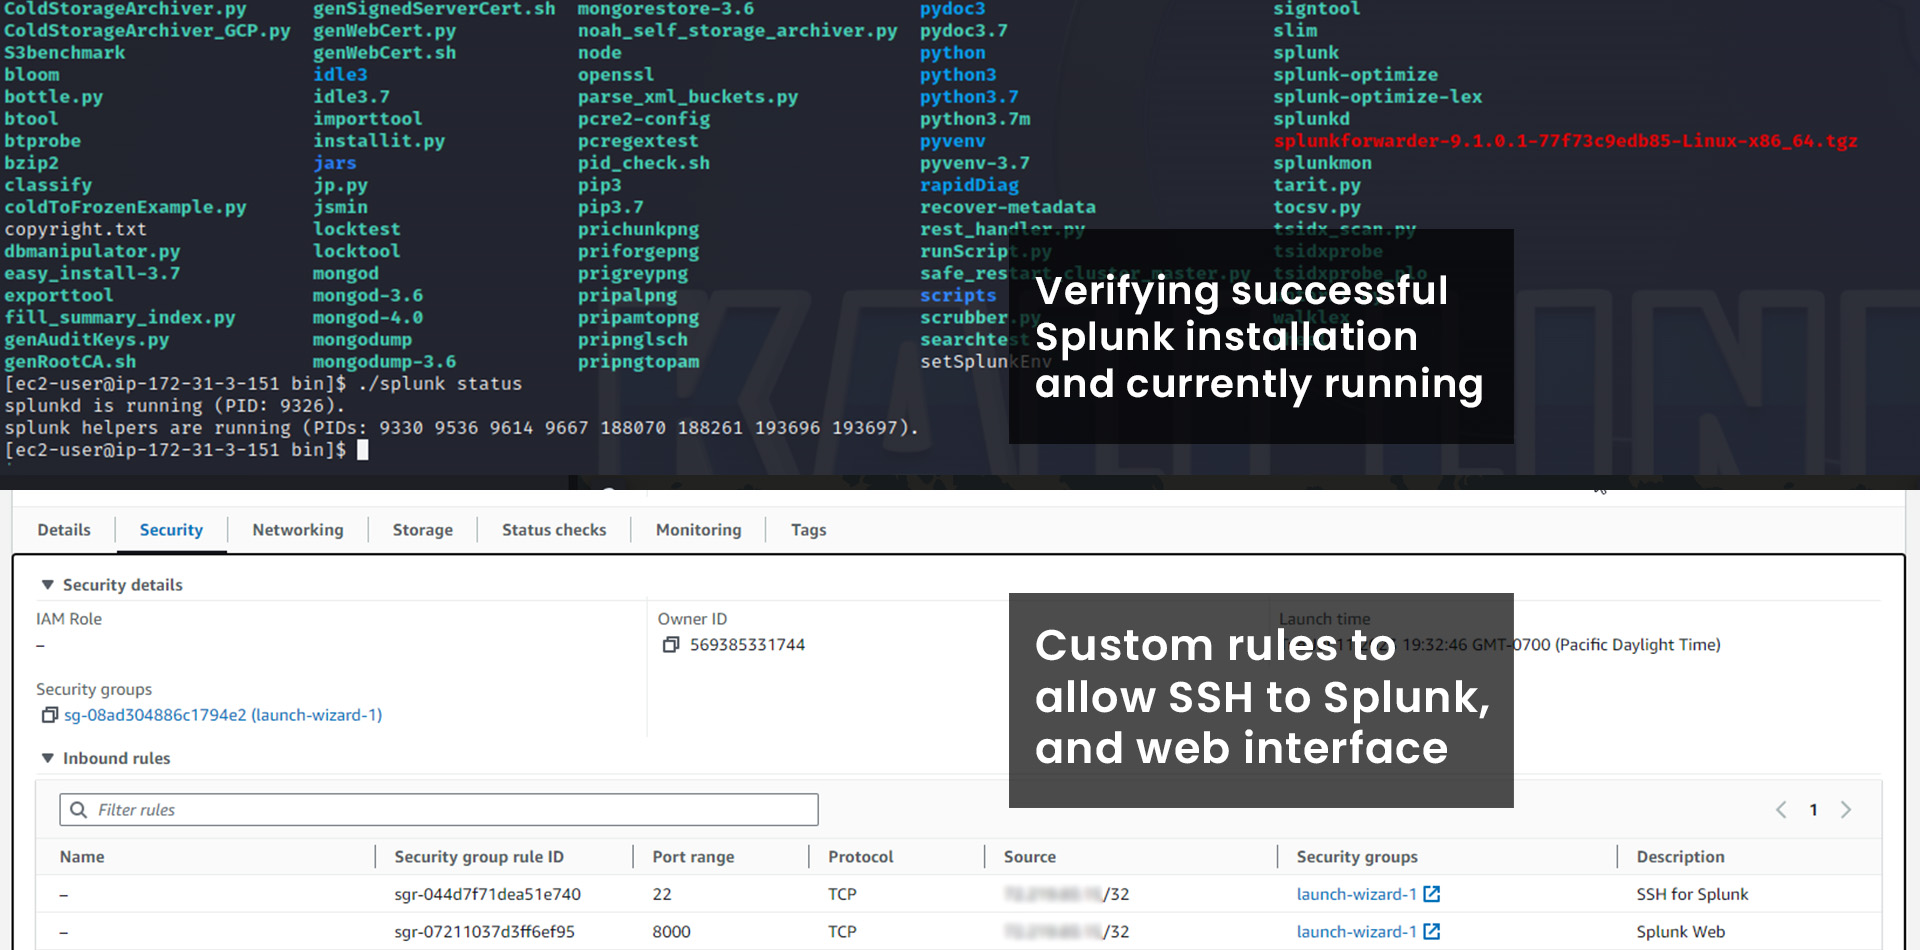Click the terminal cursor at the prompt
Viewport: 1920px width, 950px height.
[x=363, y=450]
